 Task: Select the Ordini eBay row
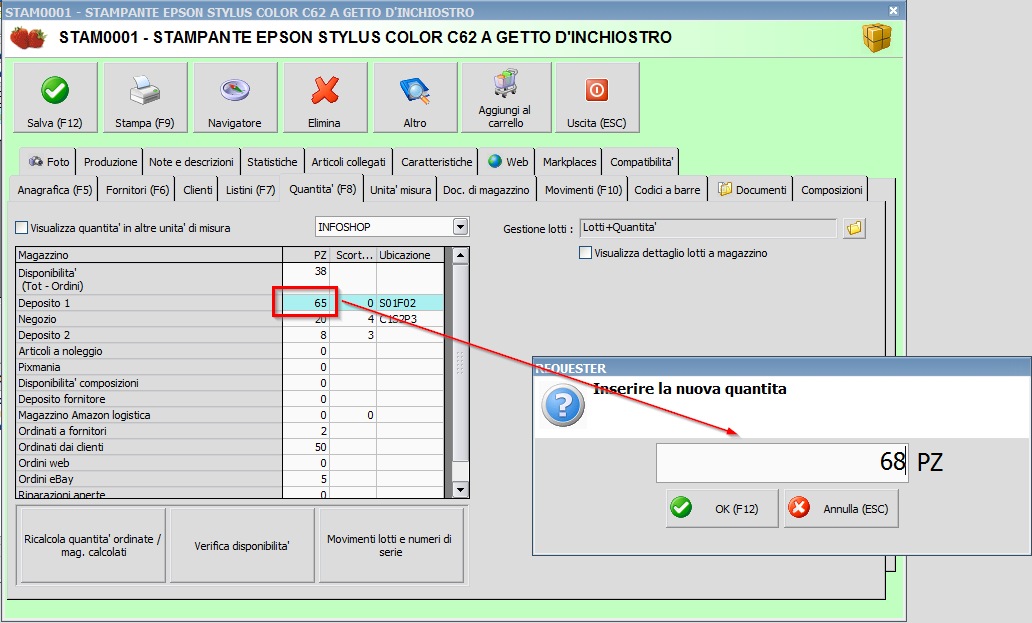point(230,479)
